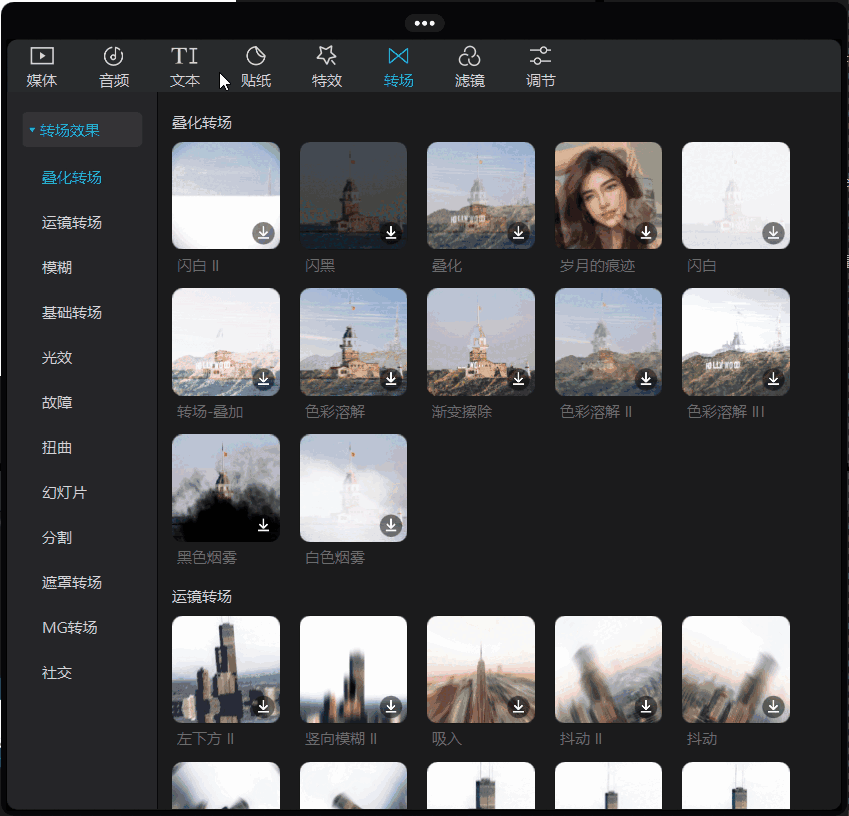Click download icon on 黑色烟雾 thumbnail

(x=263, y=525)
